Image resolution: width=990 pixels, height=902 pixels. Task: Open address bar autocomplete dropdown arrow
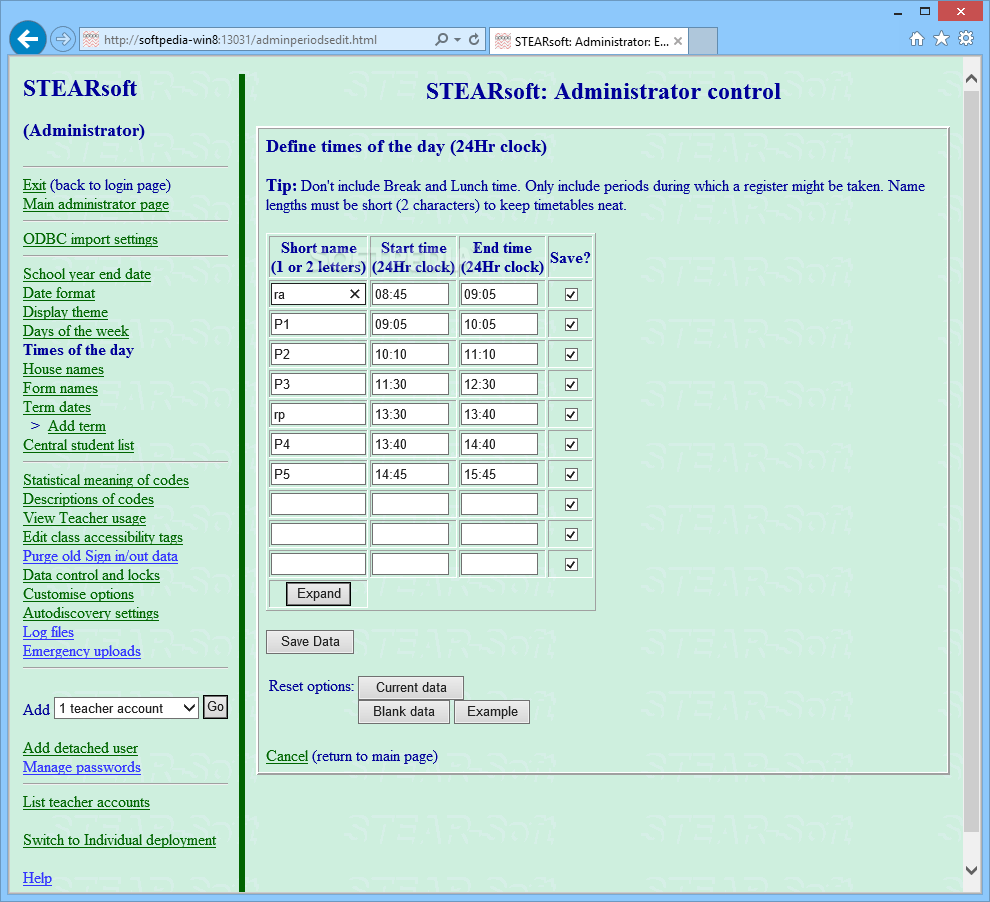pos(457,39)
